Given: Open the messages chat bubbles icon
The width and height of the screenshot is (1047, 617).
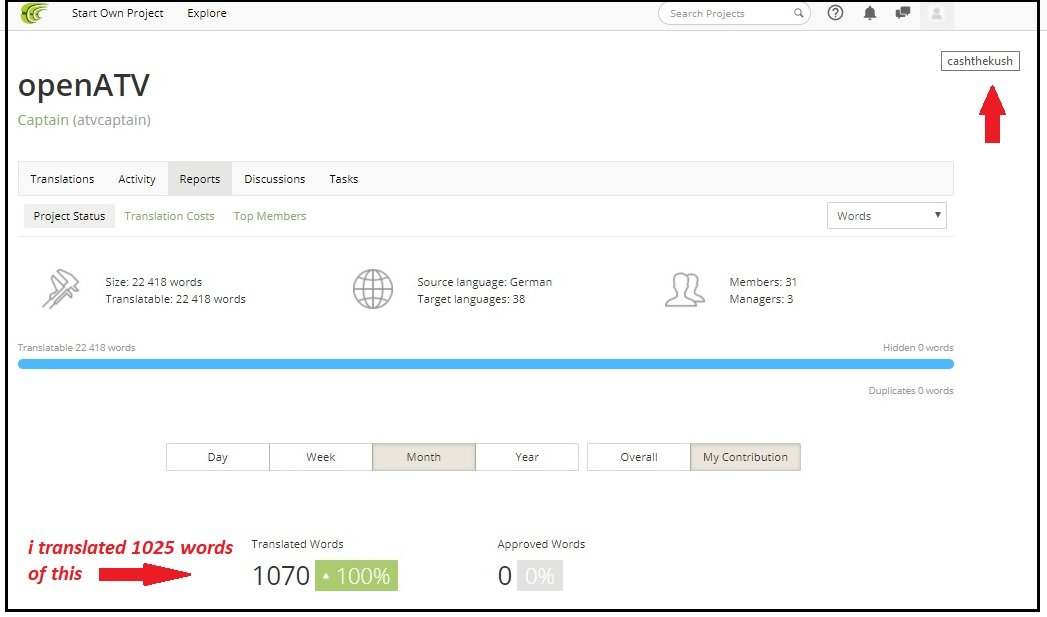Looking at the screenshot, I should [903, 13].
